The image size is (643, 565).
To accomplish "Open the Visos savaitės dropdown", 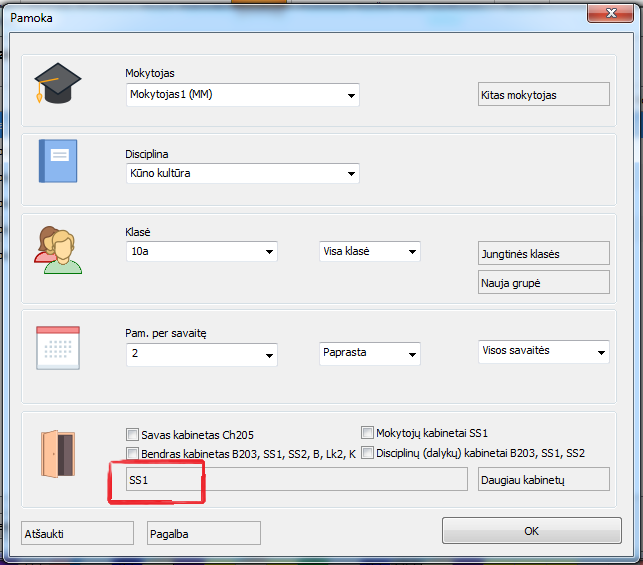I will [x=600, y=352].
